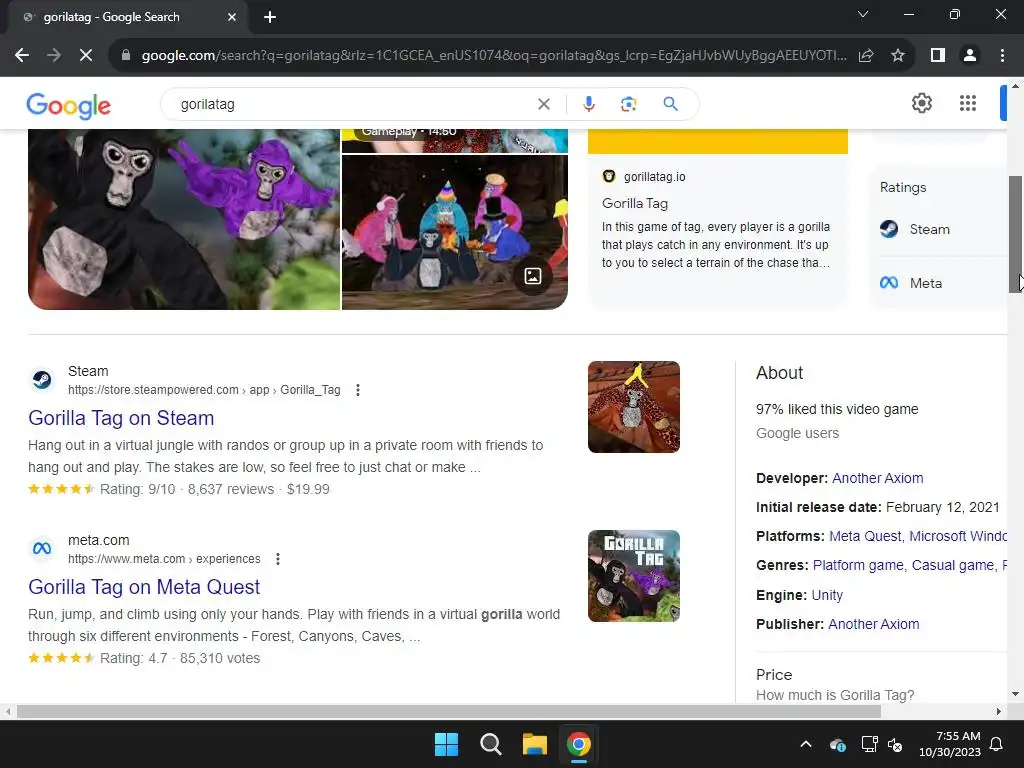Click the magnifier search button

click(670, 104)
